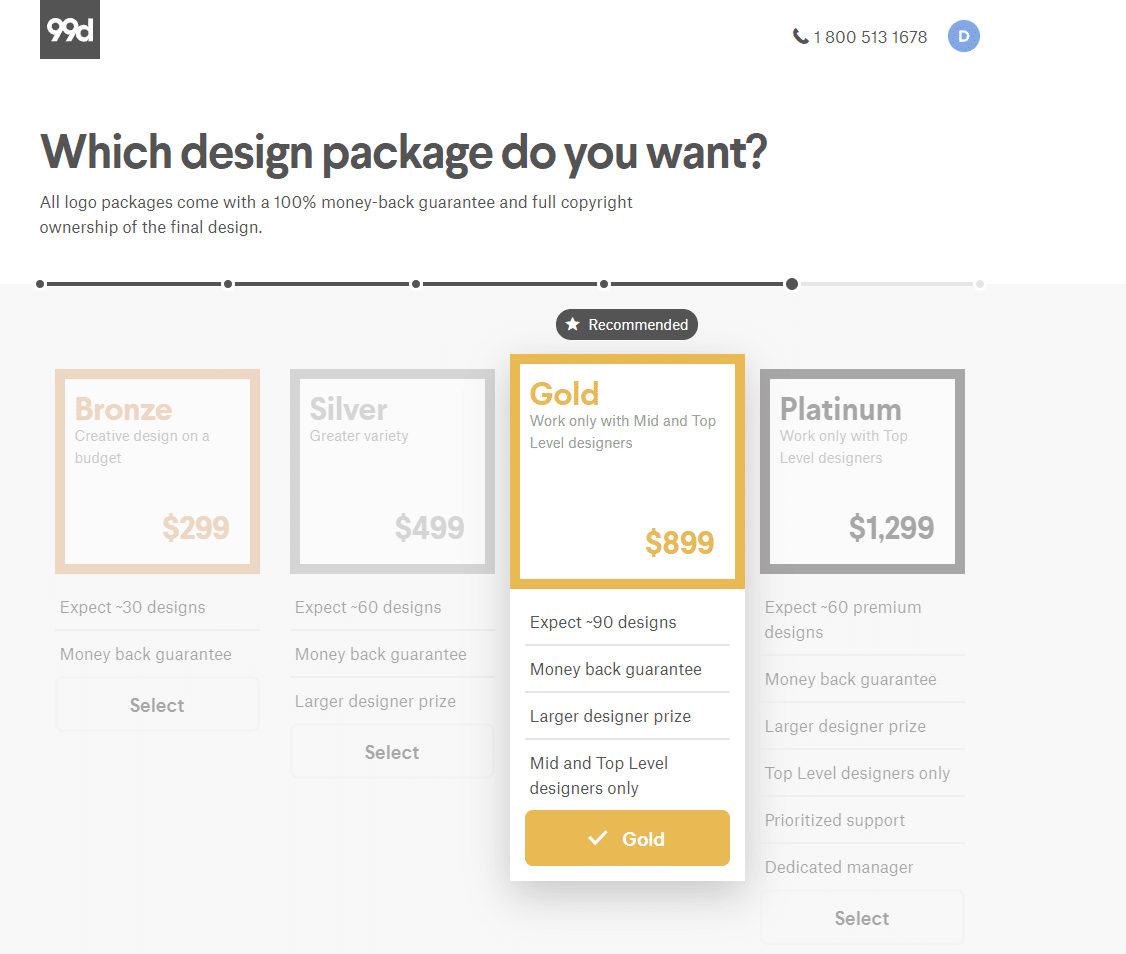Click the current larger progress step dot

tap(791, 284)
